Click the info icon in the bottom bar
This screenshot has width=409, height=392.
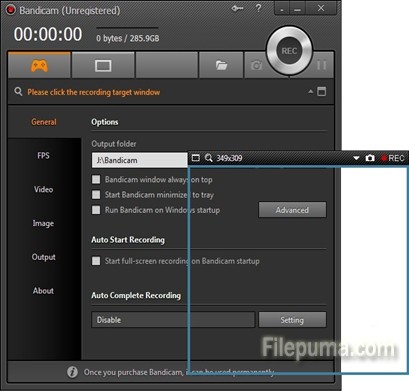point(72,372)
